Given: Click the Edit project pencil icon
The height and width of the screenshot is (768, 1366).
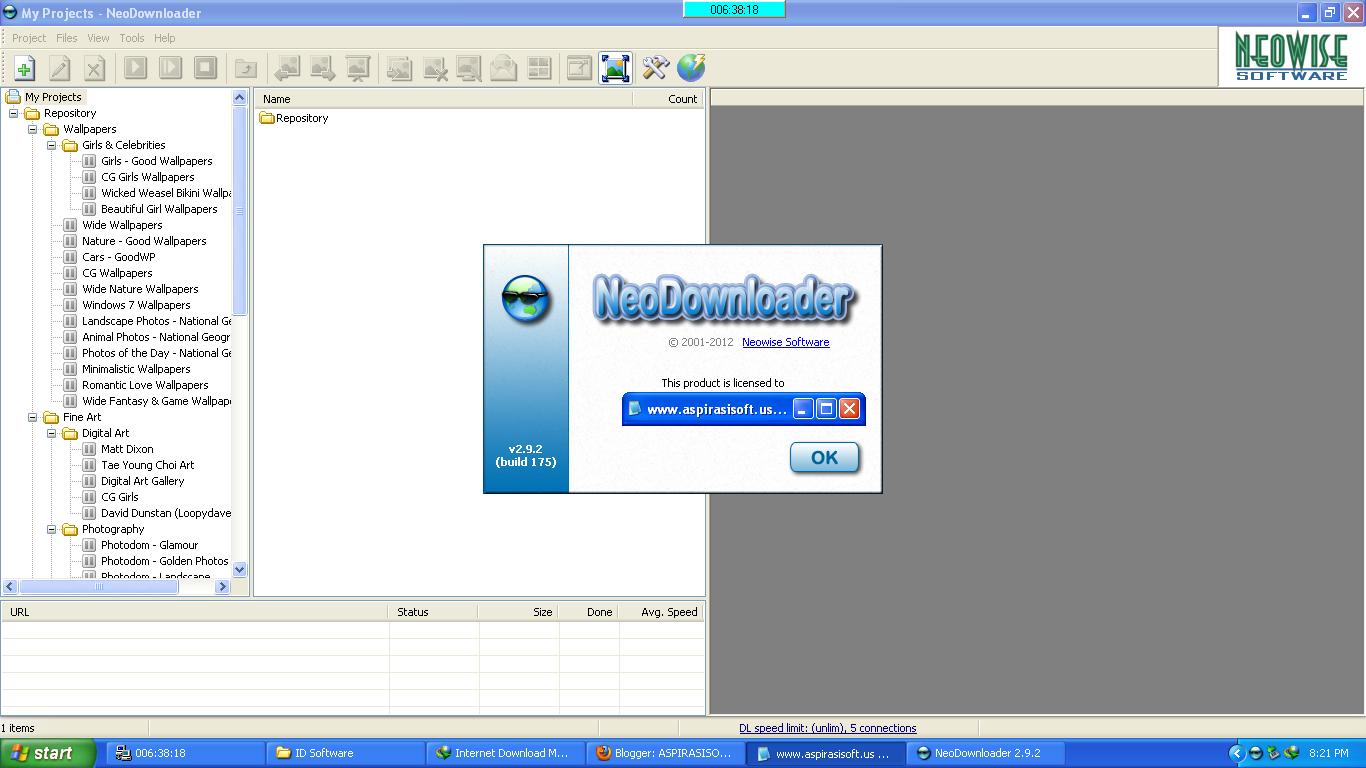Looking at the screenshot, I should [x=60, y=68].
